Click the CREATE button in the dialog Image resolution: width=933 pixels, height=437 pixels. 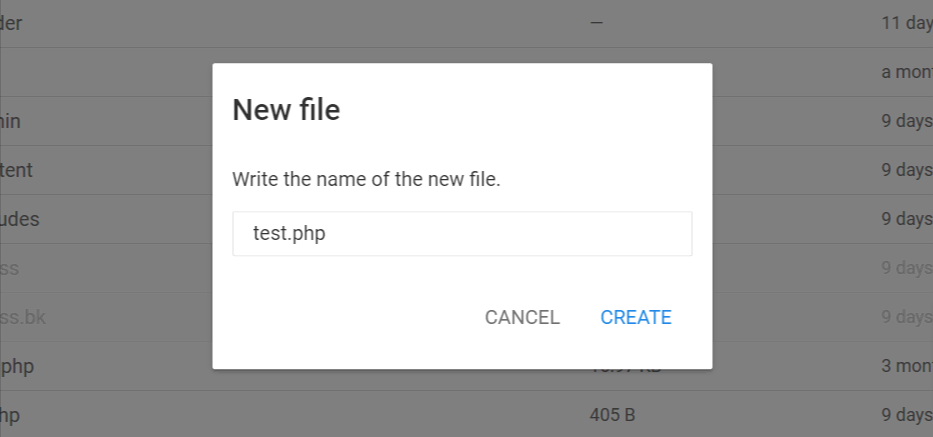click(x=635, y=317)
